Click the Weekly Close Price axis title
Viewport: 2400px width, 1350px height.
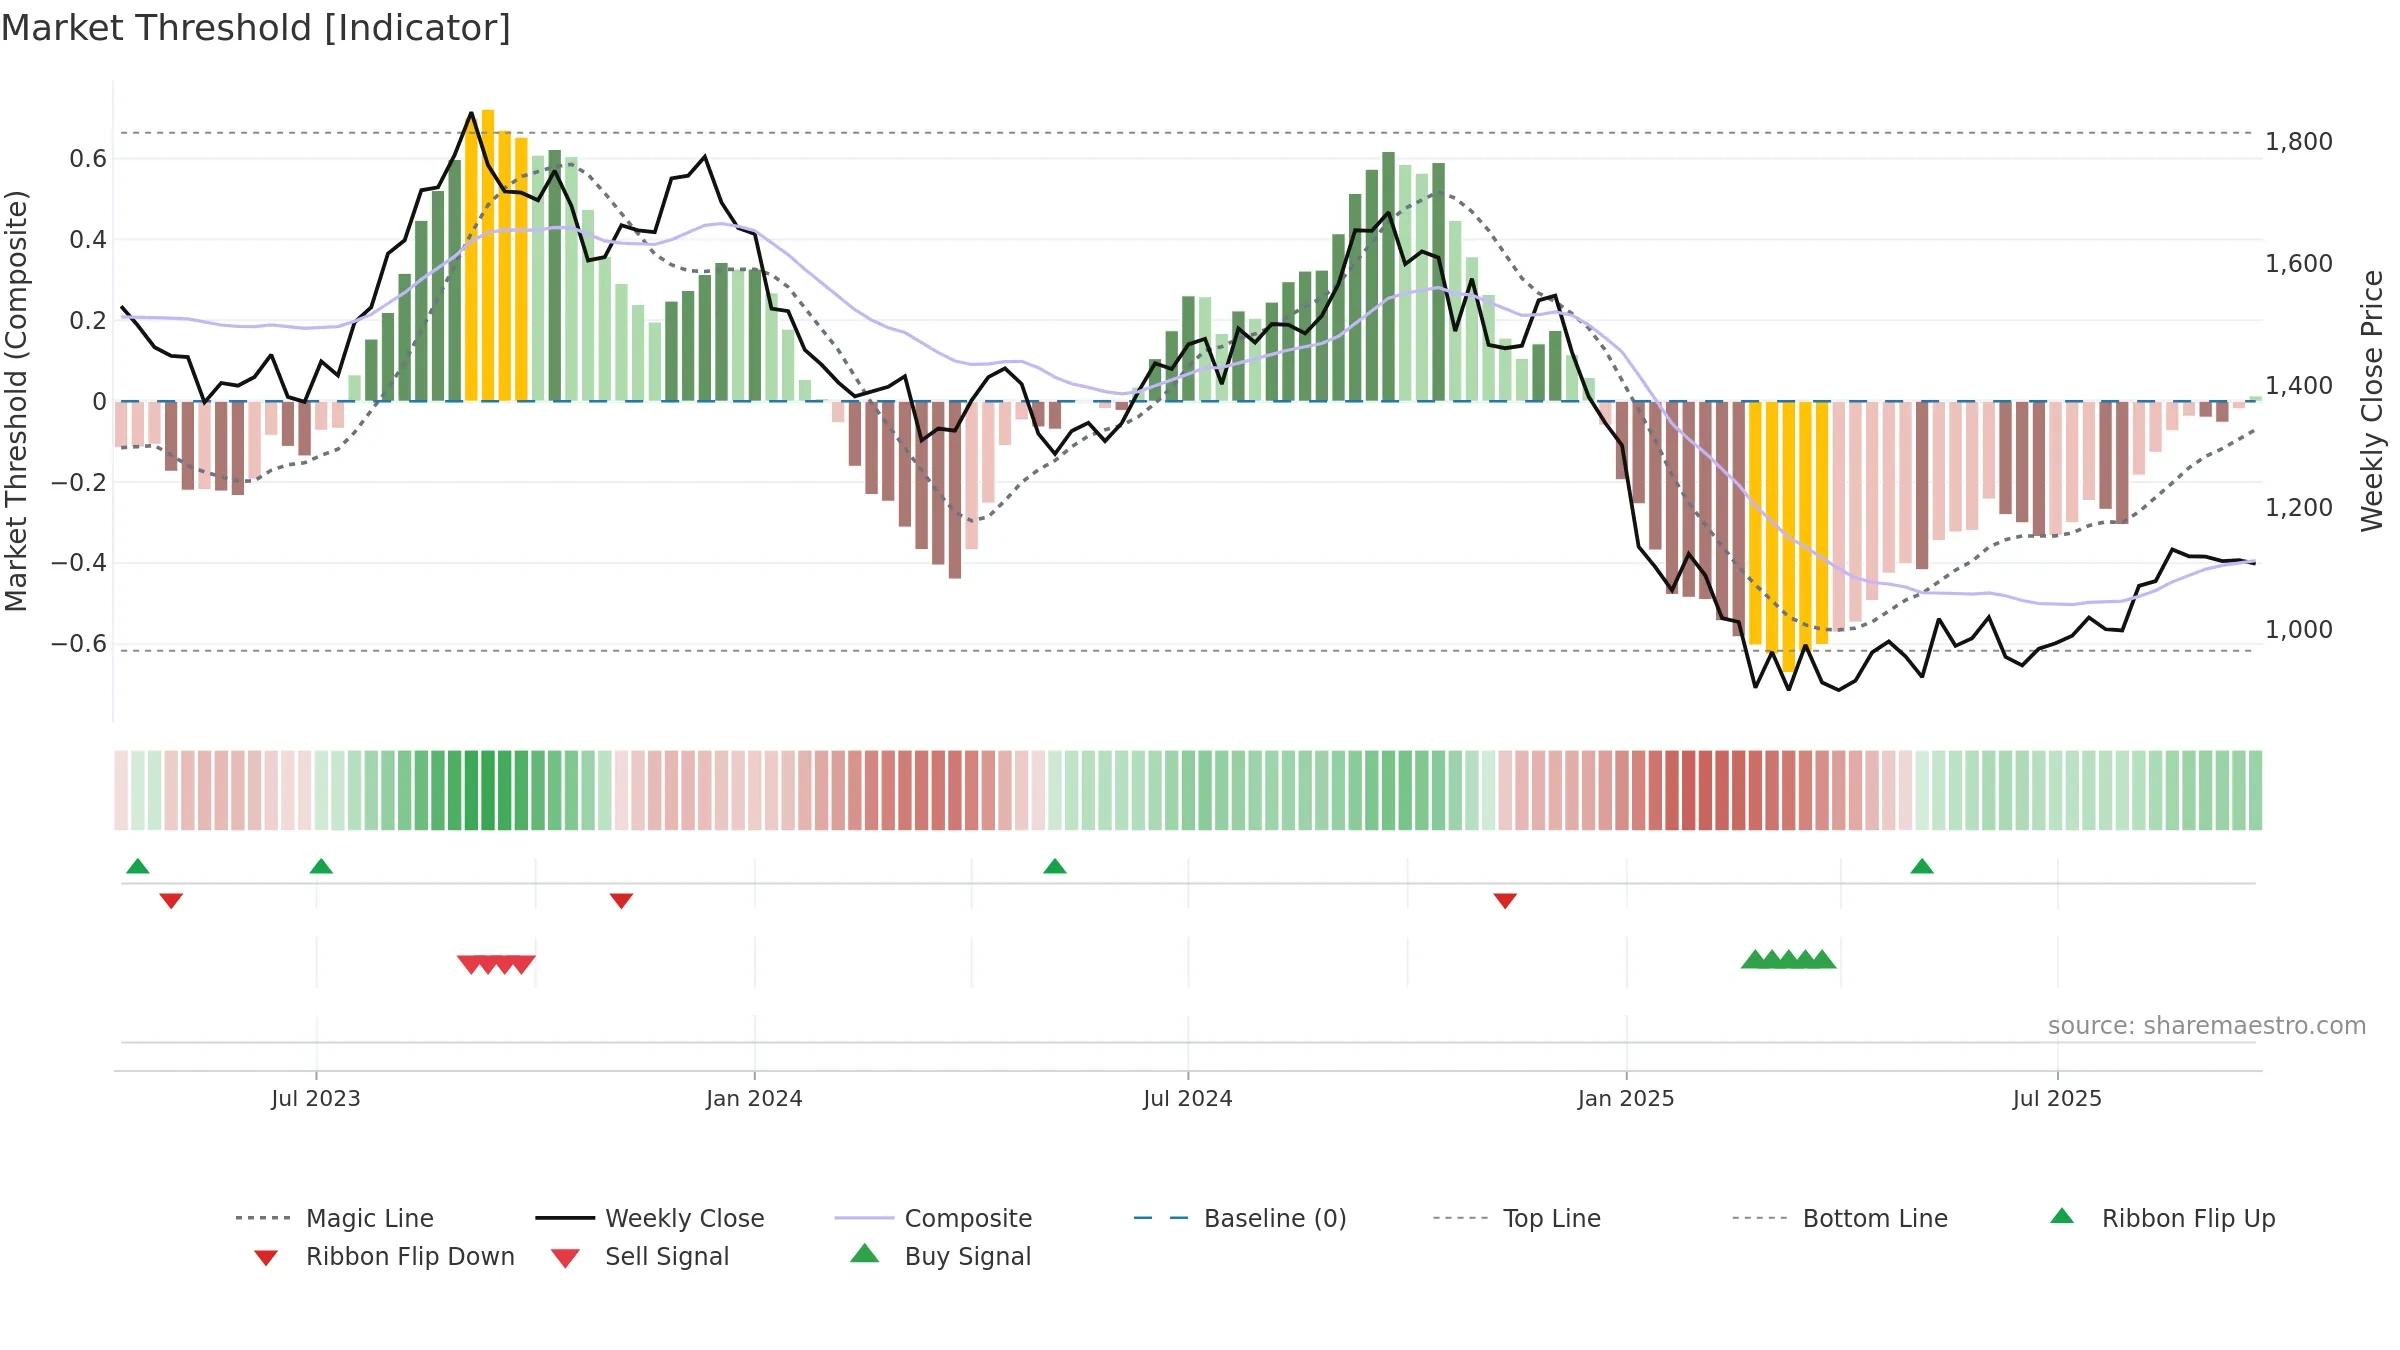click(2372, 400)
